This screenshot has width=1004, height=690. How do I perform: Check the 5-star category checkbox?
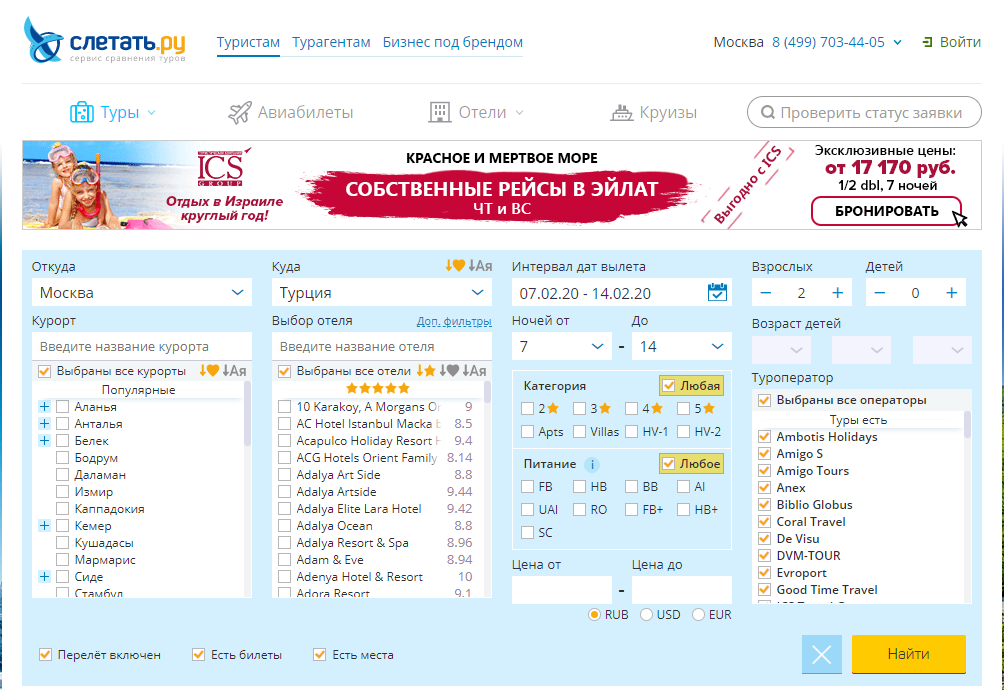click(x=683, y=408)
